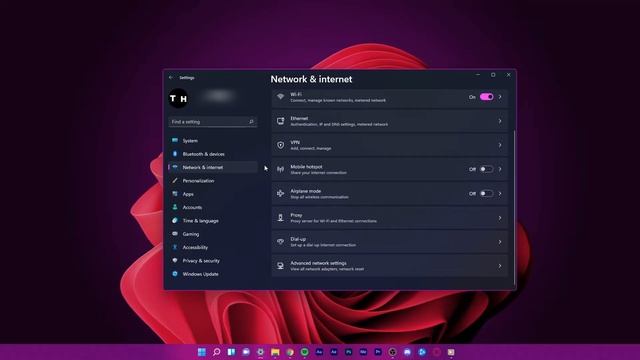Select Network & internet in sidebar
The width and height of the screenshot is (640, 360).
pos(213,167)
